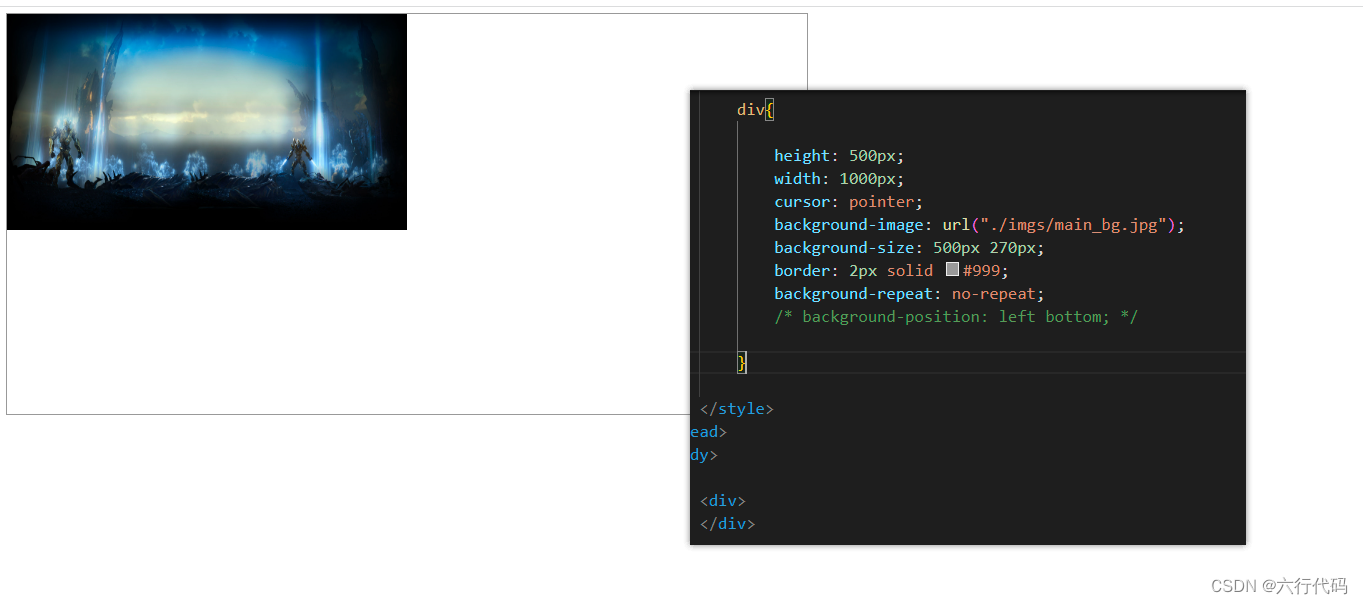The image size is (1363, 604).
Task: Click the 'solid' border style keyword
Action: click(x=909, y=270)
